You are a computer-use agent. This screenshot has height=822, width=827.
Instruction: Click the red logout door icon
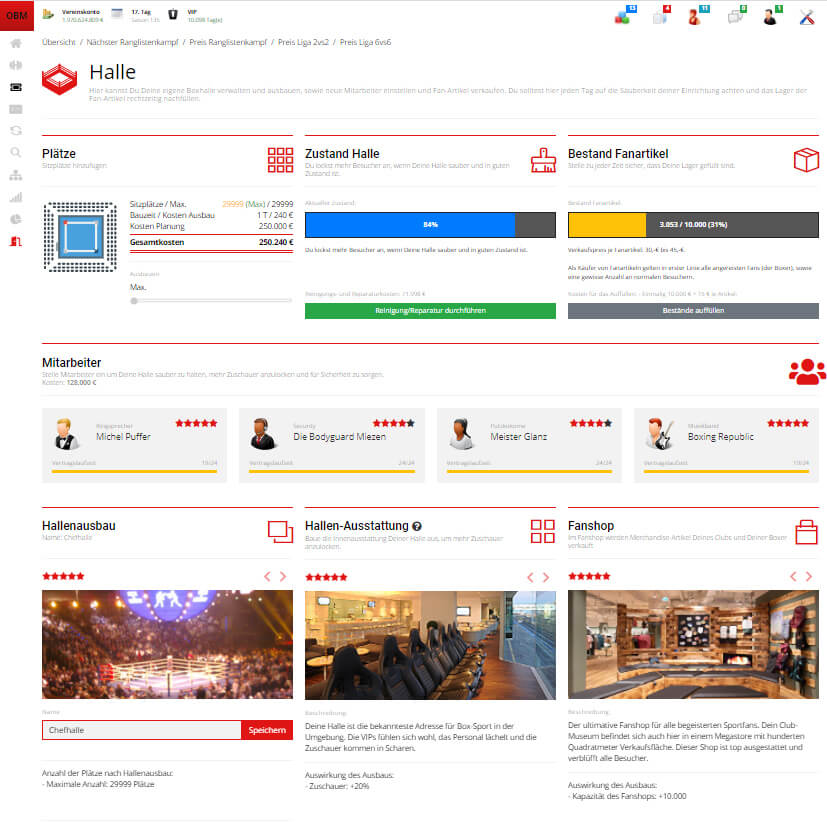pyautogui.click(x=16, y=241)
